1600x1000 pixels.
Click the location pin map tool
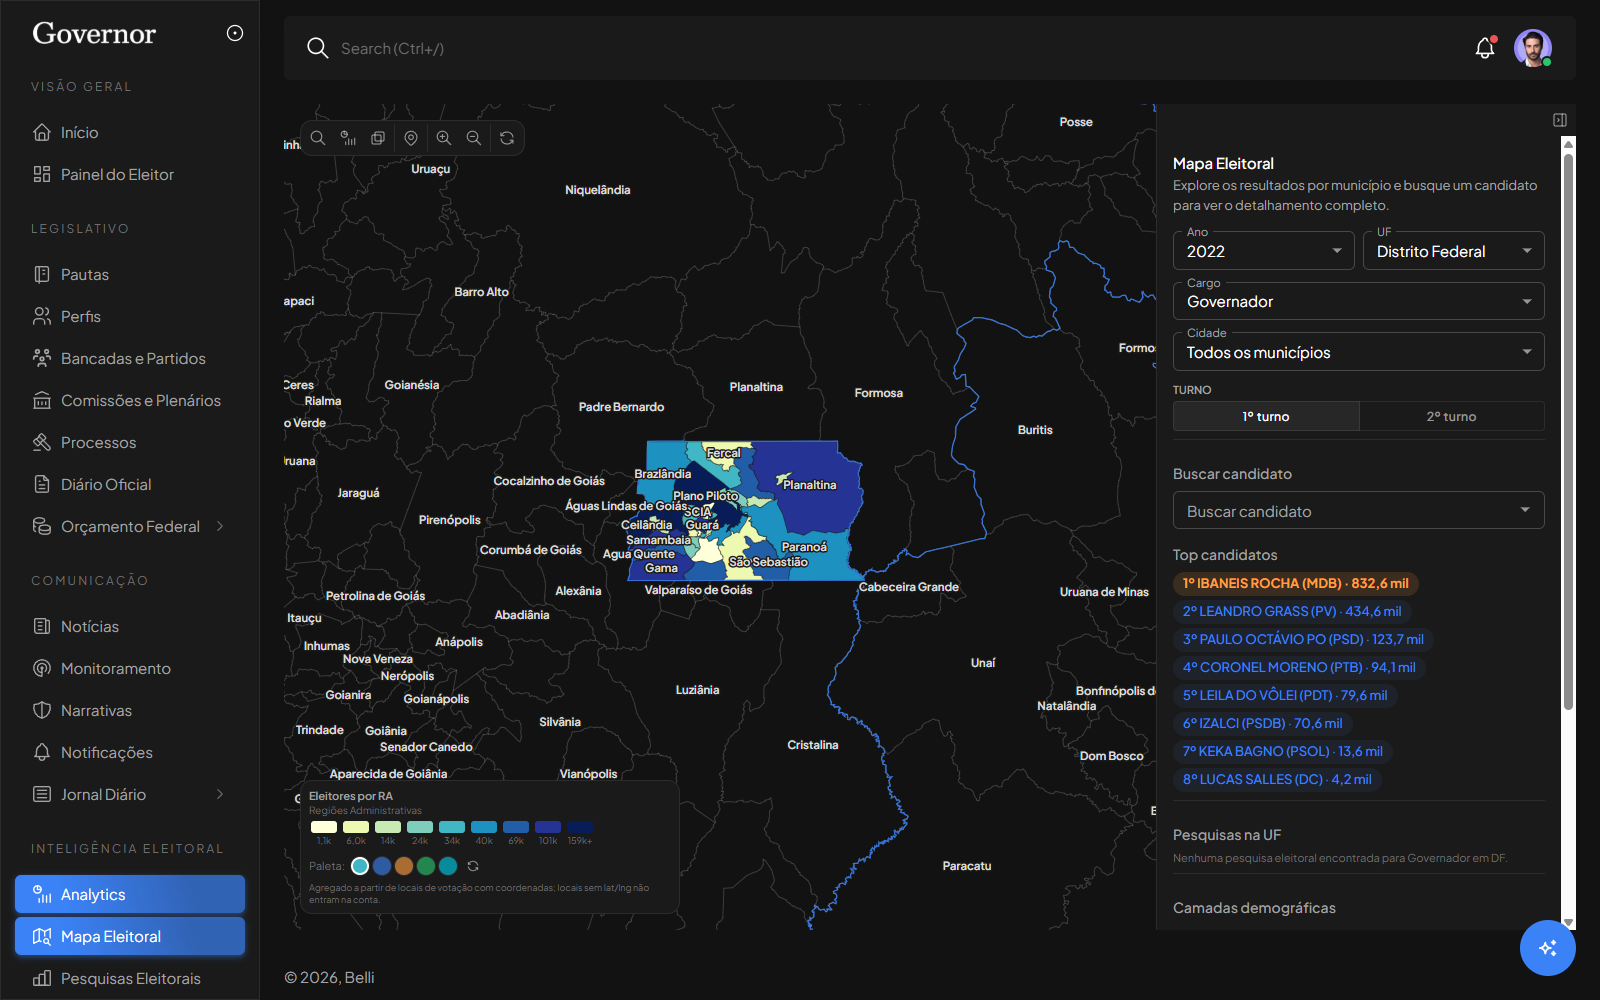tap(411, 138)
